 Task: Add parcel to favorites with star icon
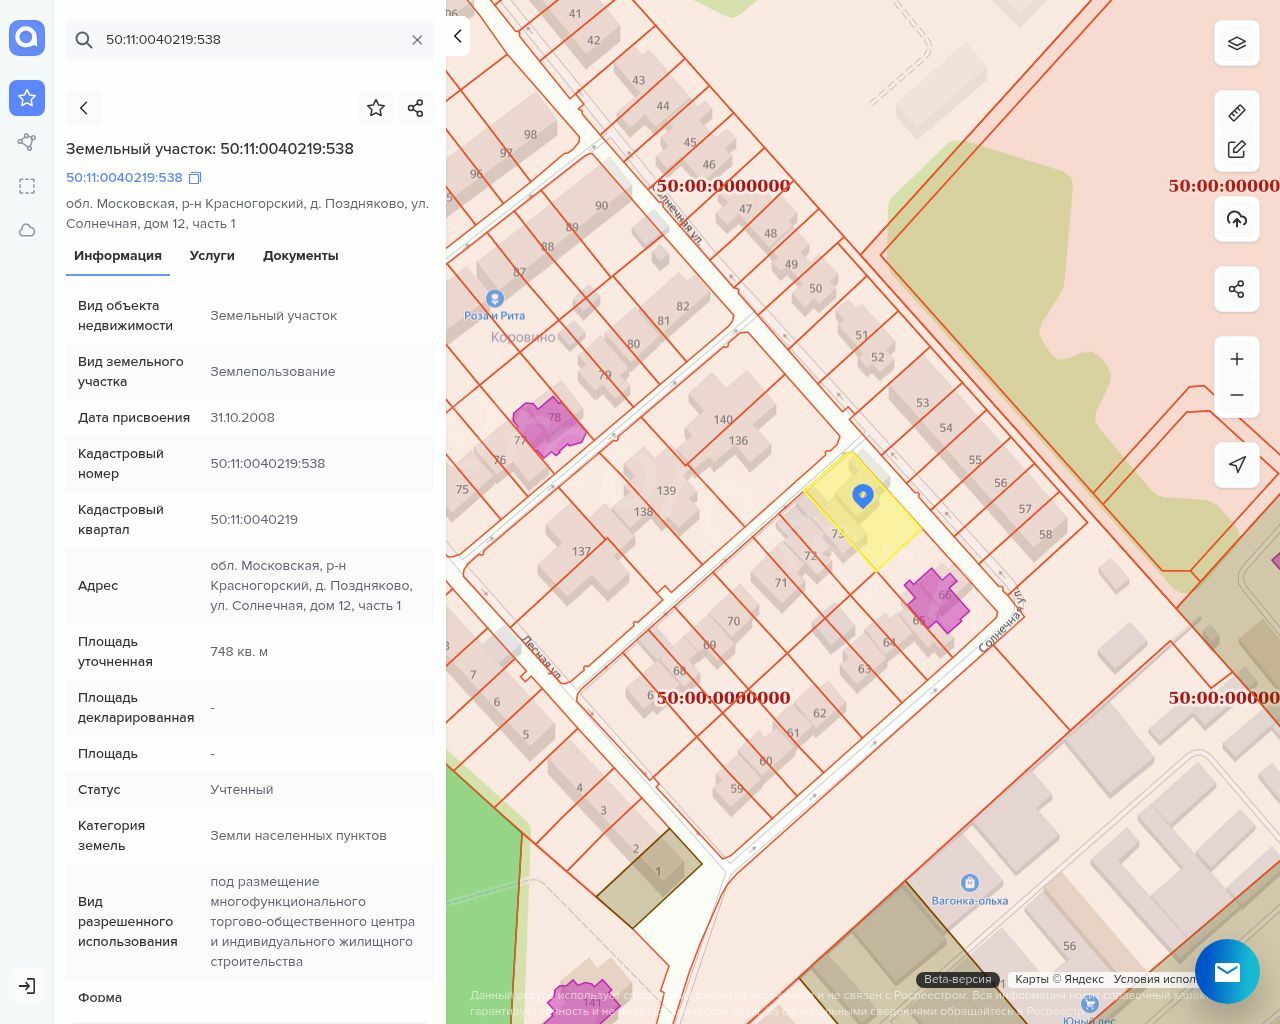pyautogui.click(x=376, y=108)
